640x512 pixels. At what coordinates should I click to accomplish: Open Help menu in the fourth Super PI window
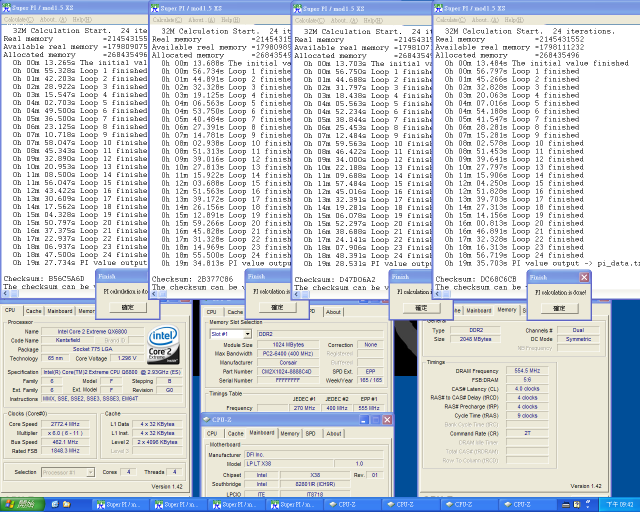point(515,20)
